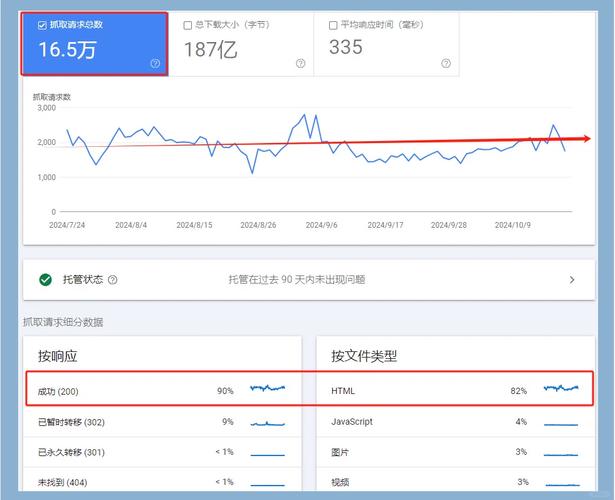Open 托管在过去 90 天内未出现问题 message
This screenshot has width=615, height=500.
(x=297, y=280)
